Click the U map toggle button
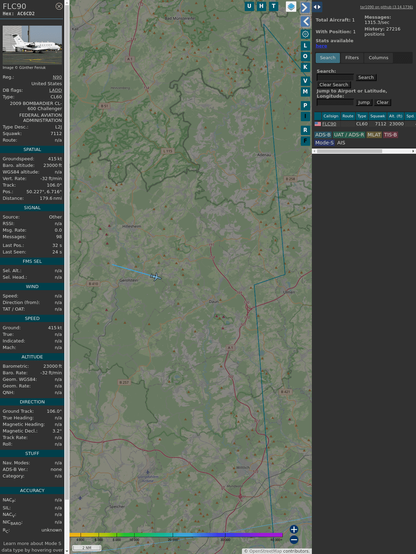Image resolution: width=416 pixels, height=554 pixels. tap(249, 6)
